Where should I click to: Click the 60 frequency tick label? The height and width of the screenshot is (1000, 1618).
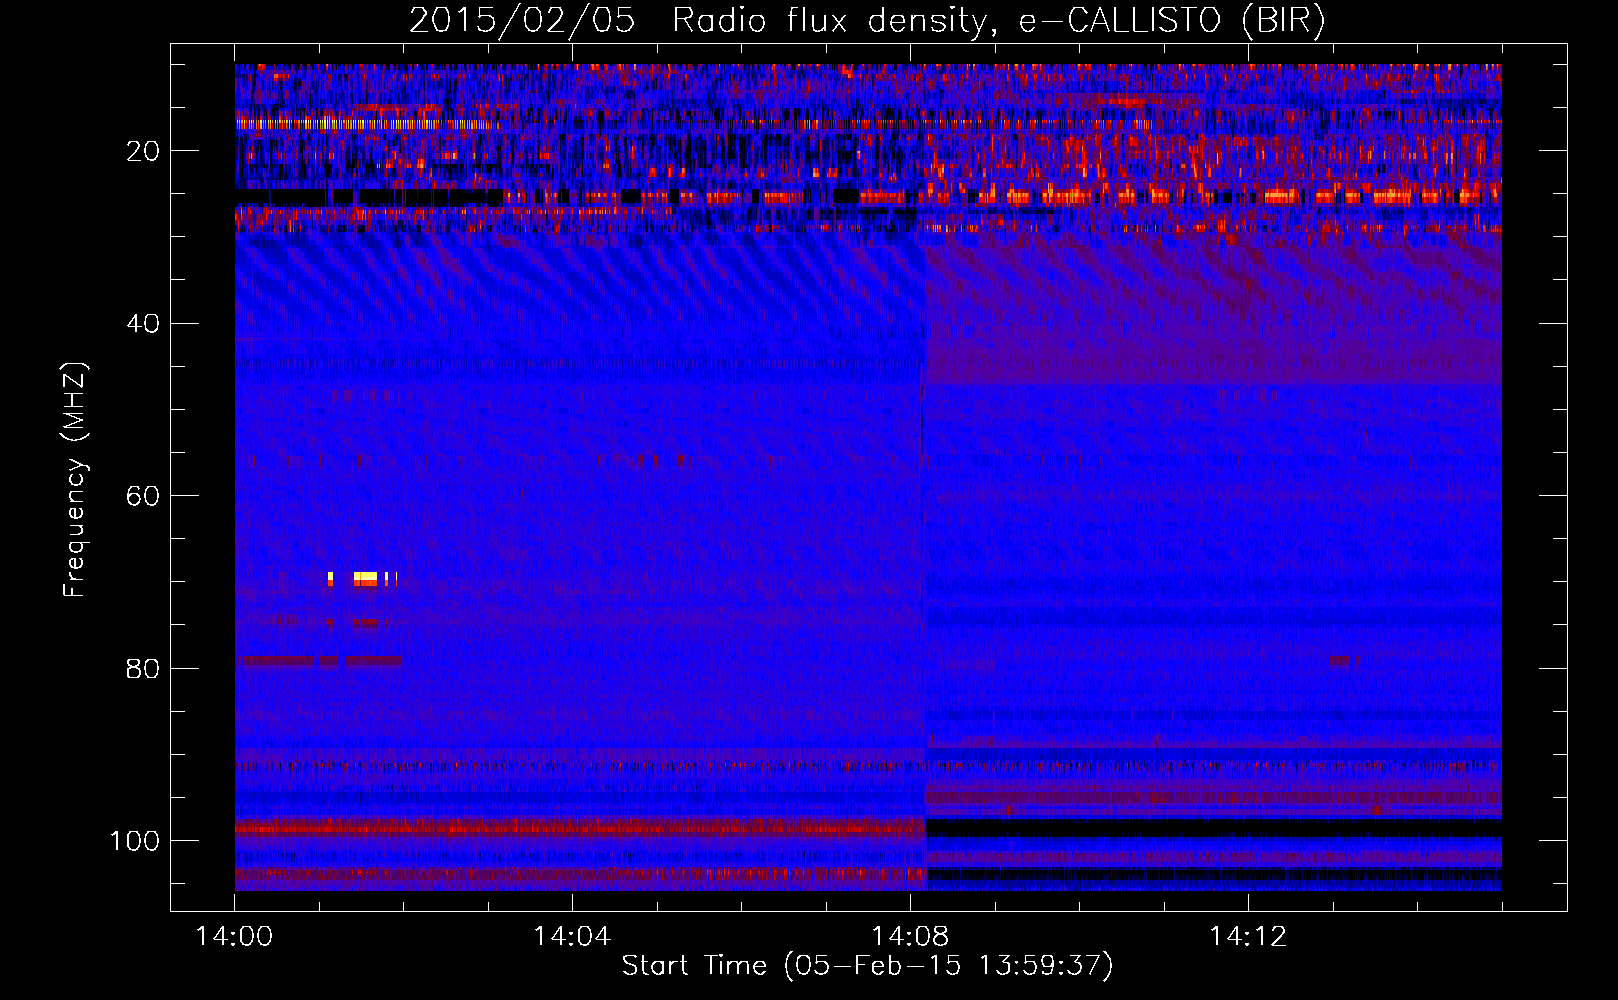click(143, 496)
